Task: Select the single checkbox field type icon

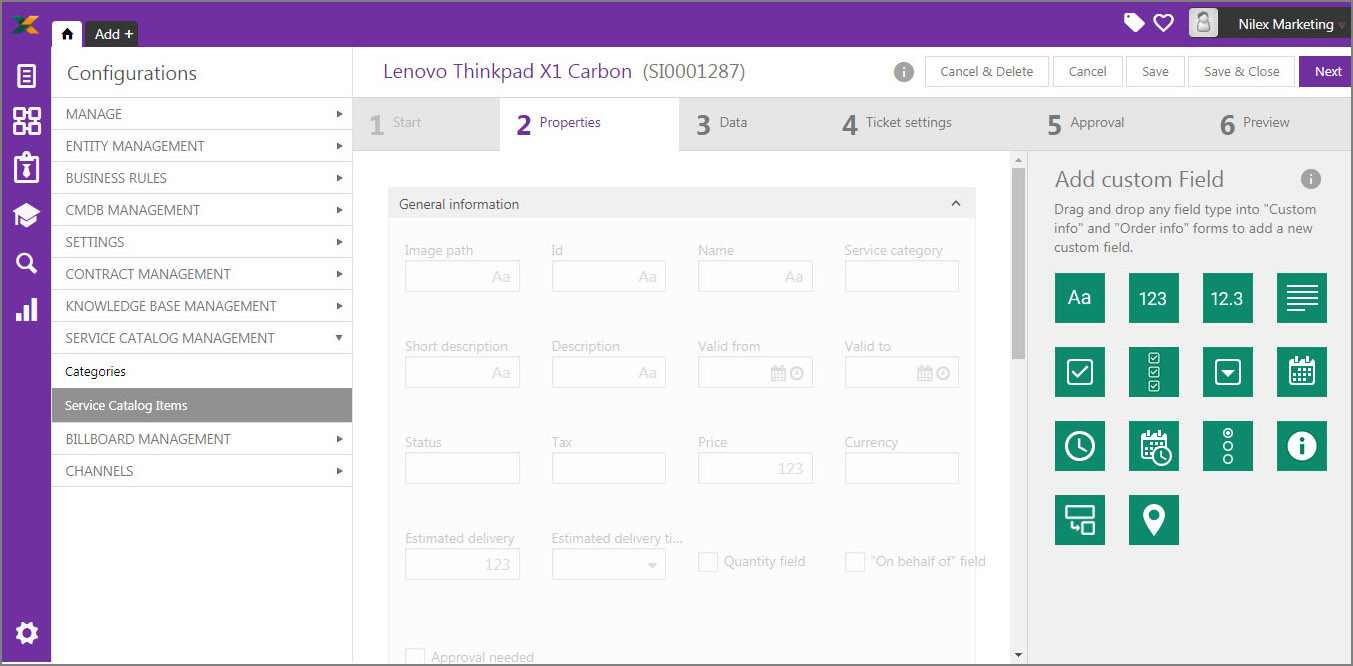Action: coord(1080,372)
